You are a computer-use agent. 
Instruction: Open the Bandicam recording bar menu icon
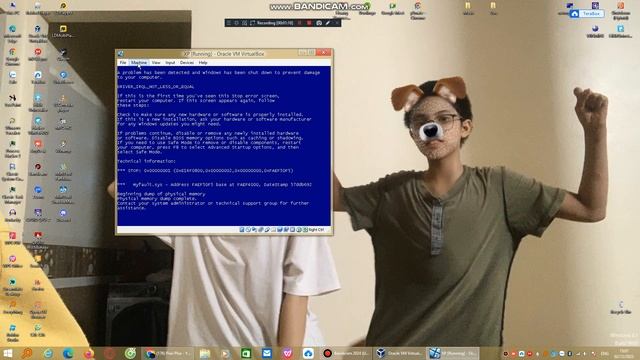tap(229, 23)
